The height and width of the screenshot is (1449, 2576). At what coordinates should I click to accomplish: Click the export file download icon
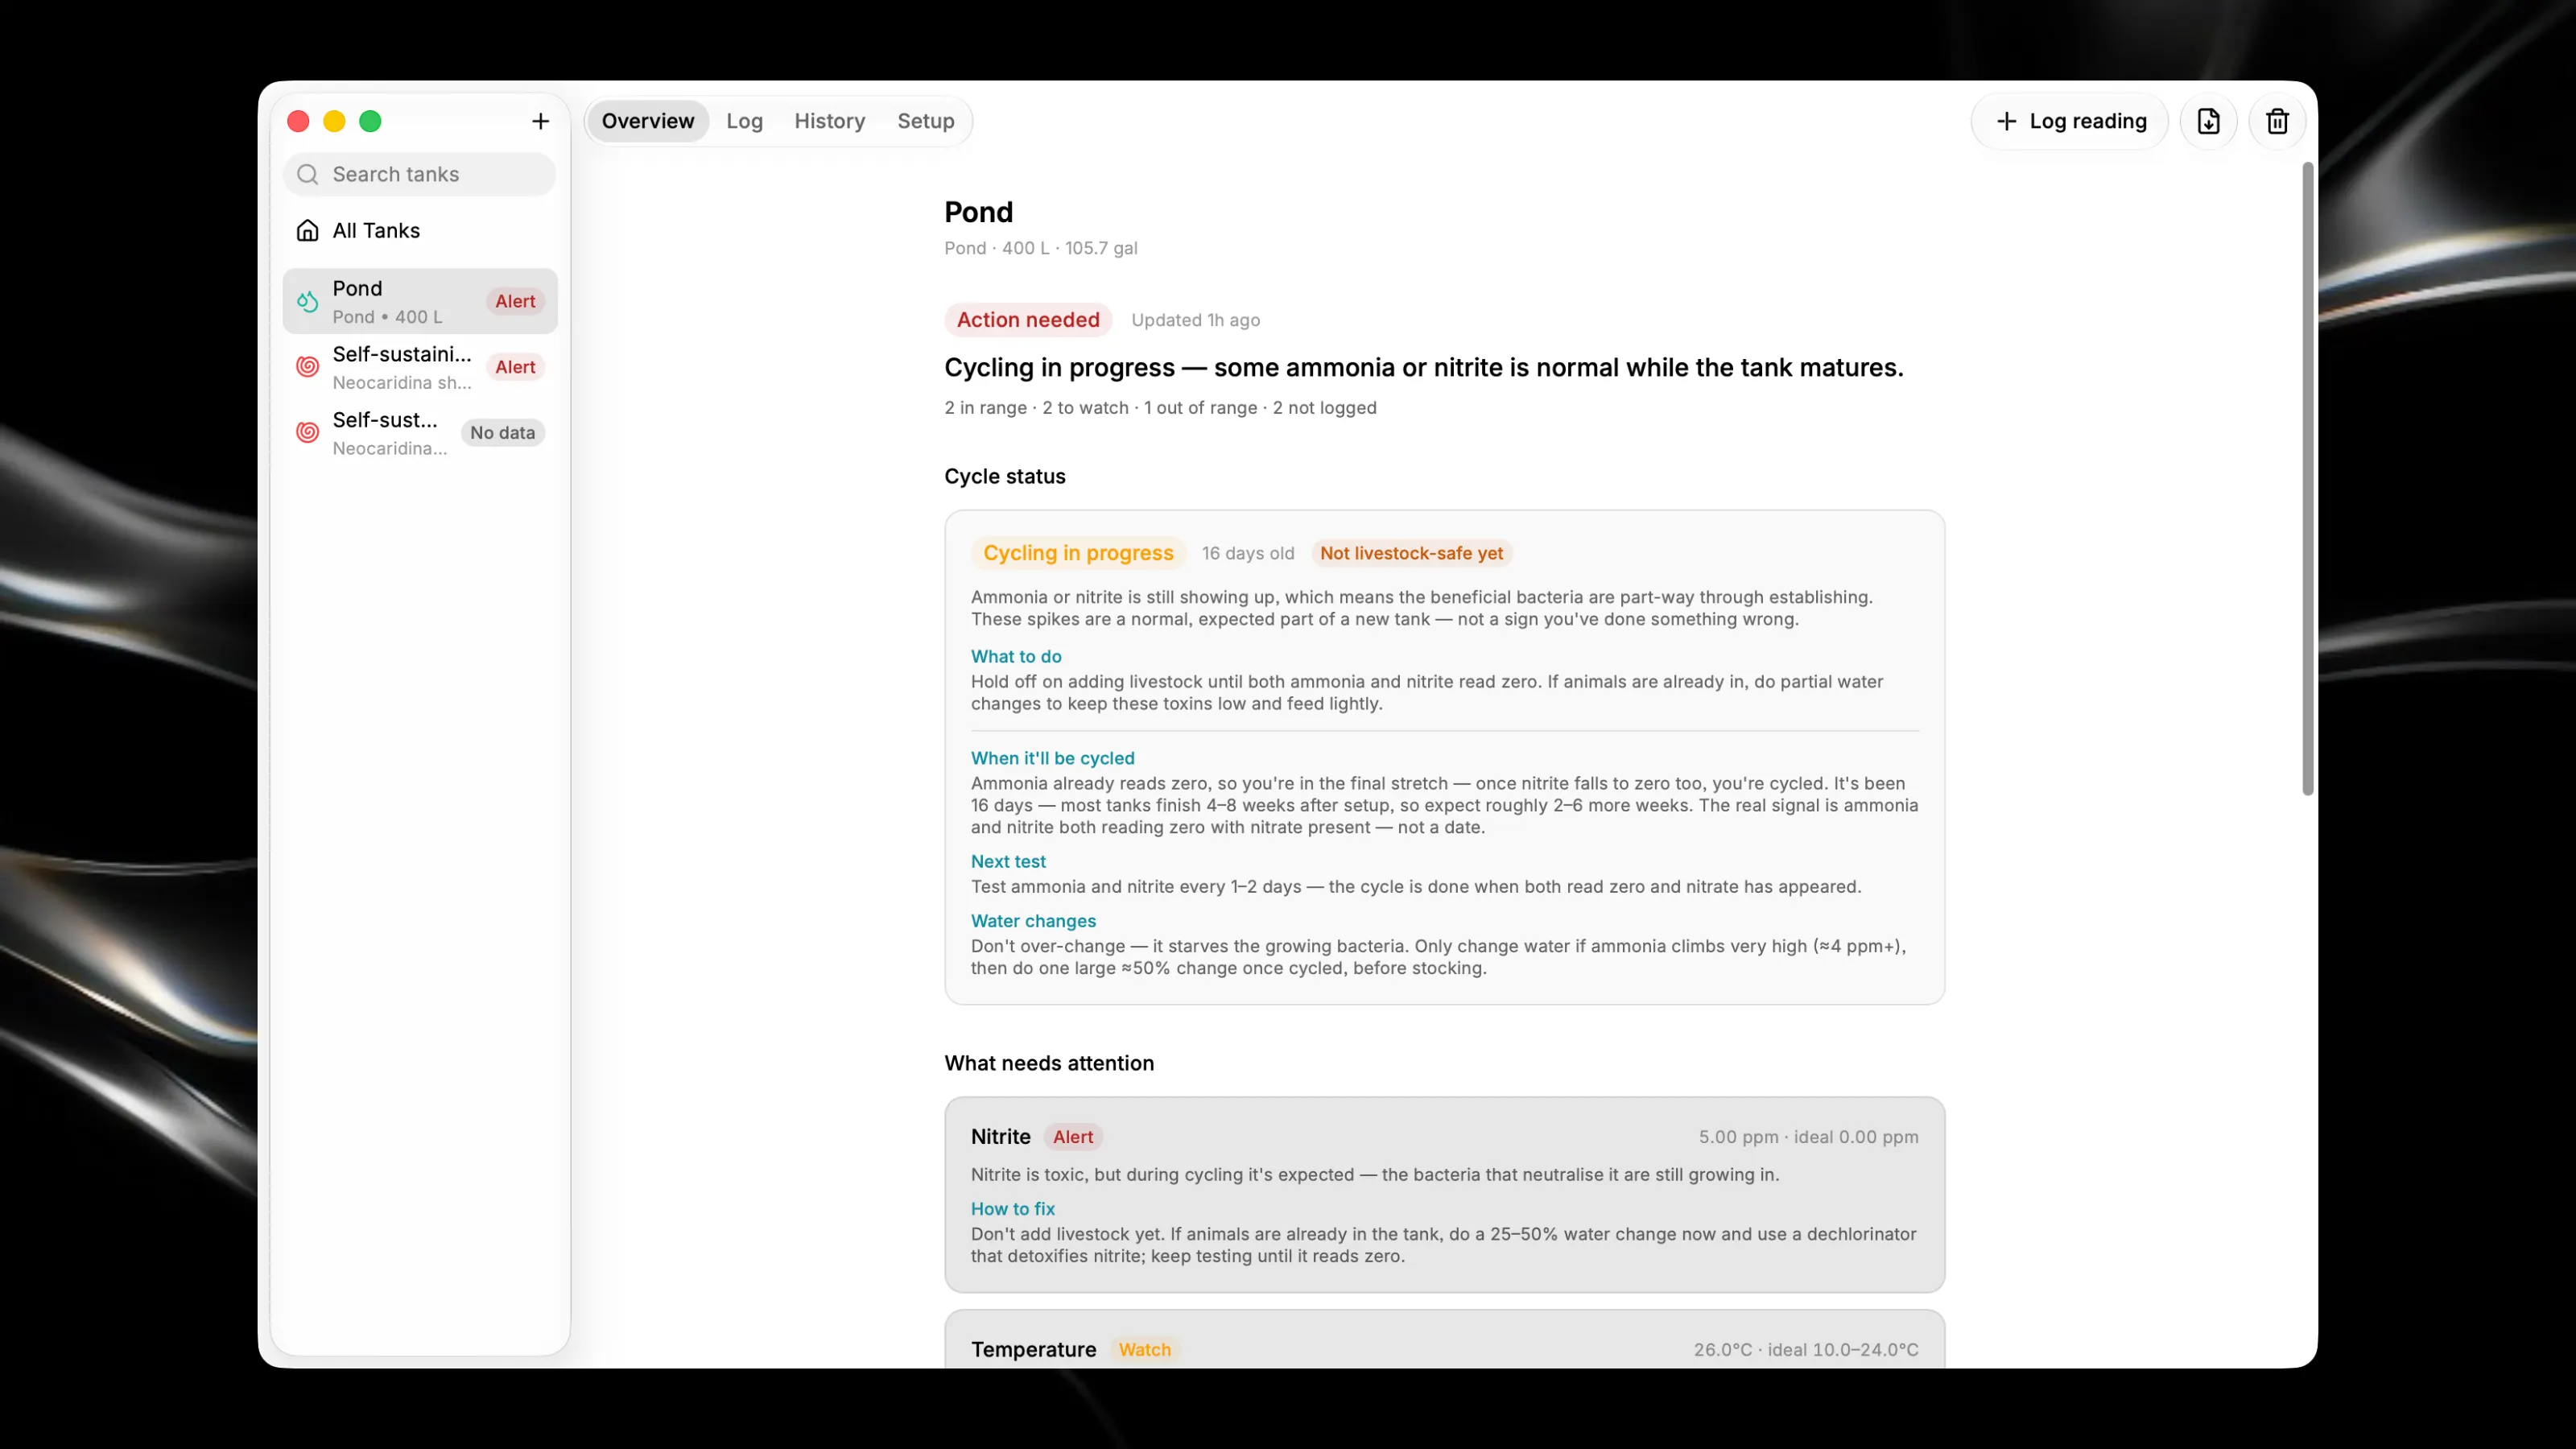[x=2208, y=121]
